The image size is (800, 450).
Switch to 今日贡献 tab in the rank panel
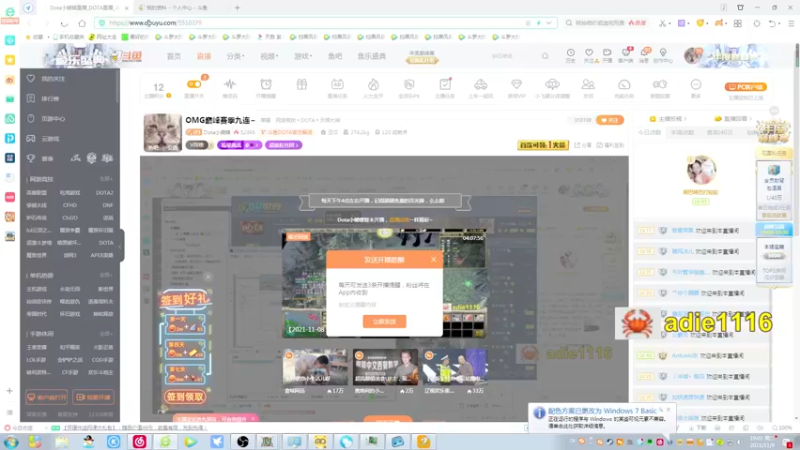pyautogui.click(x=649, y=133)
